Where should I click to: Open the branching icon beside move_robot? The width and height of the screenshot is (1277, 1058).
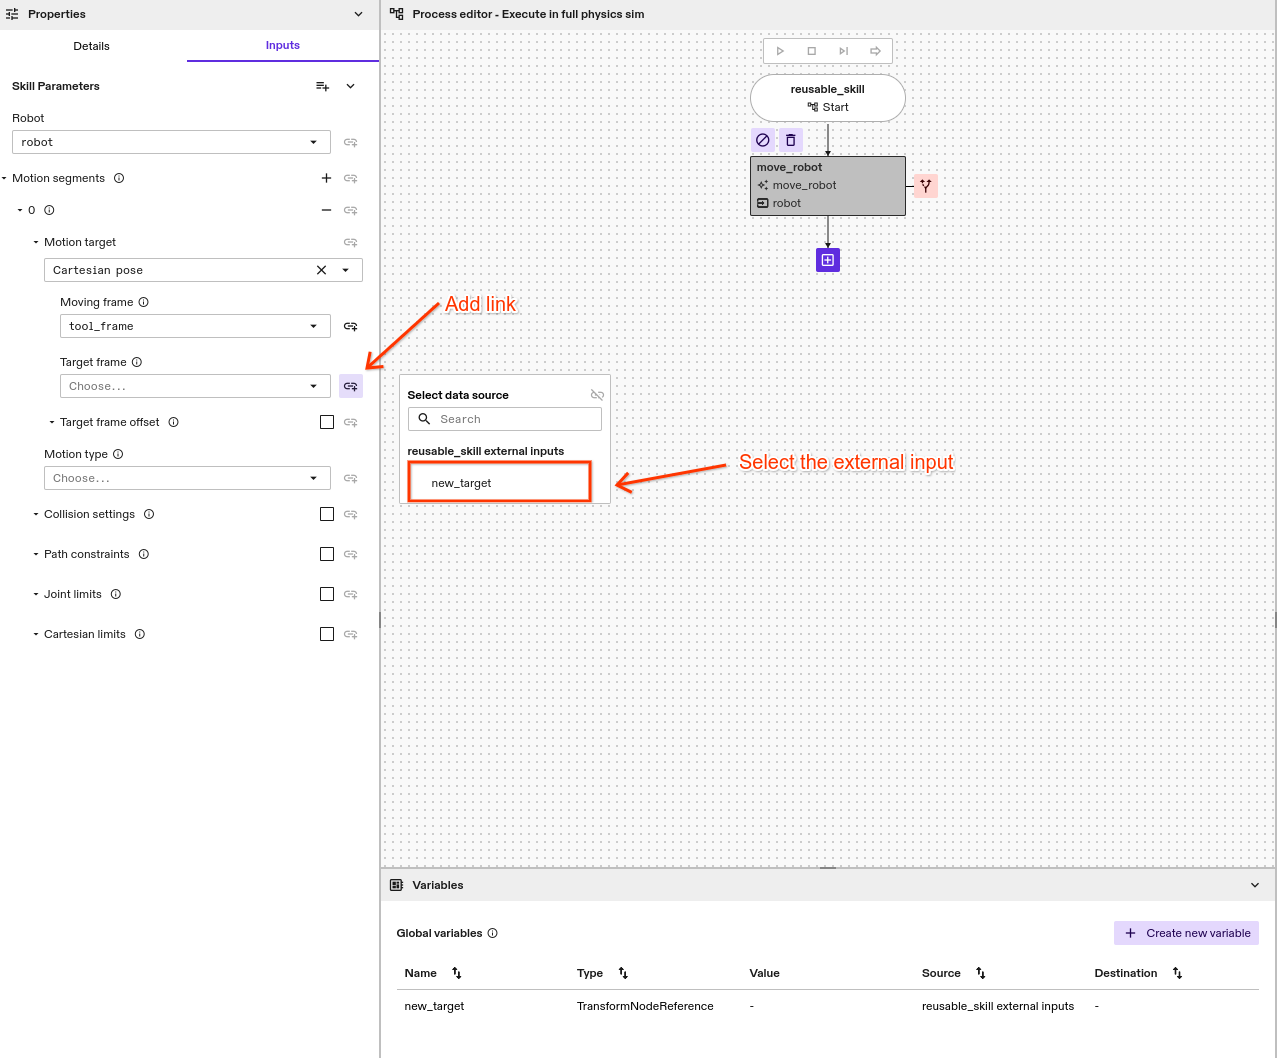click(x=925, y=185)
